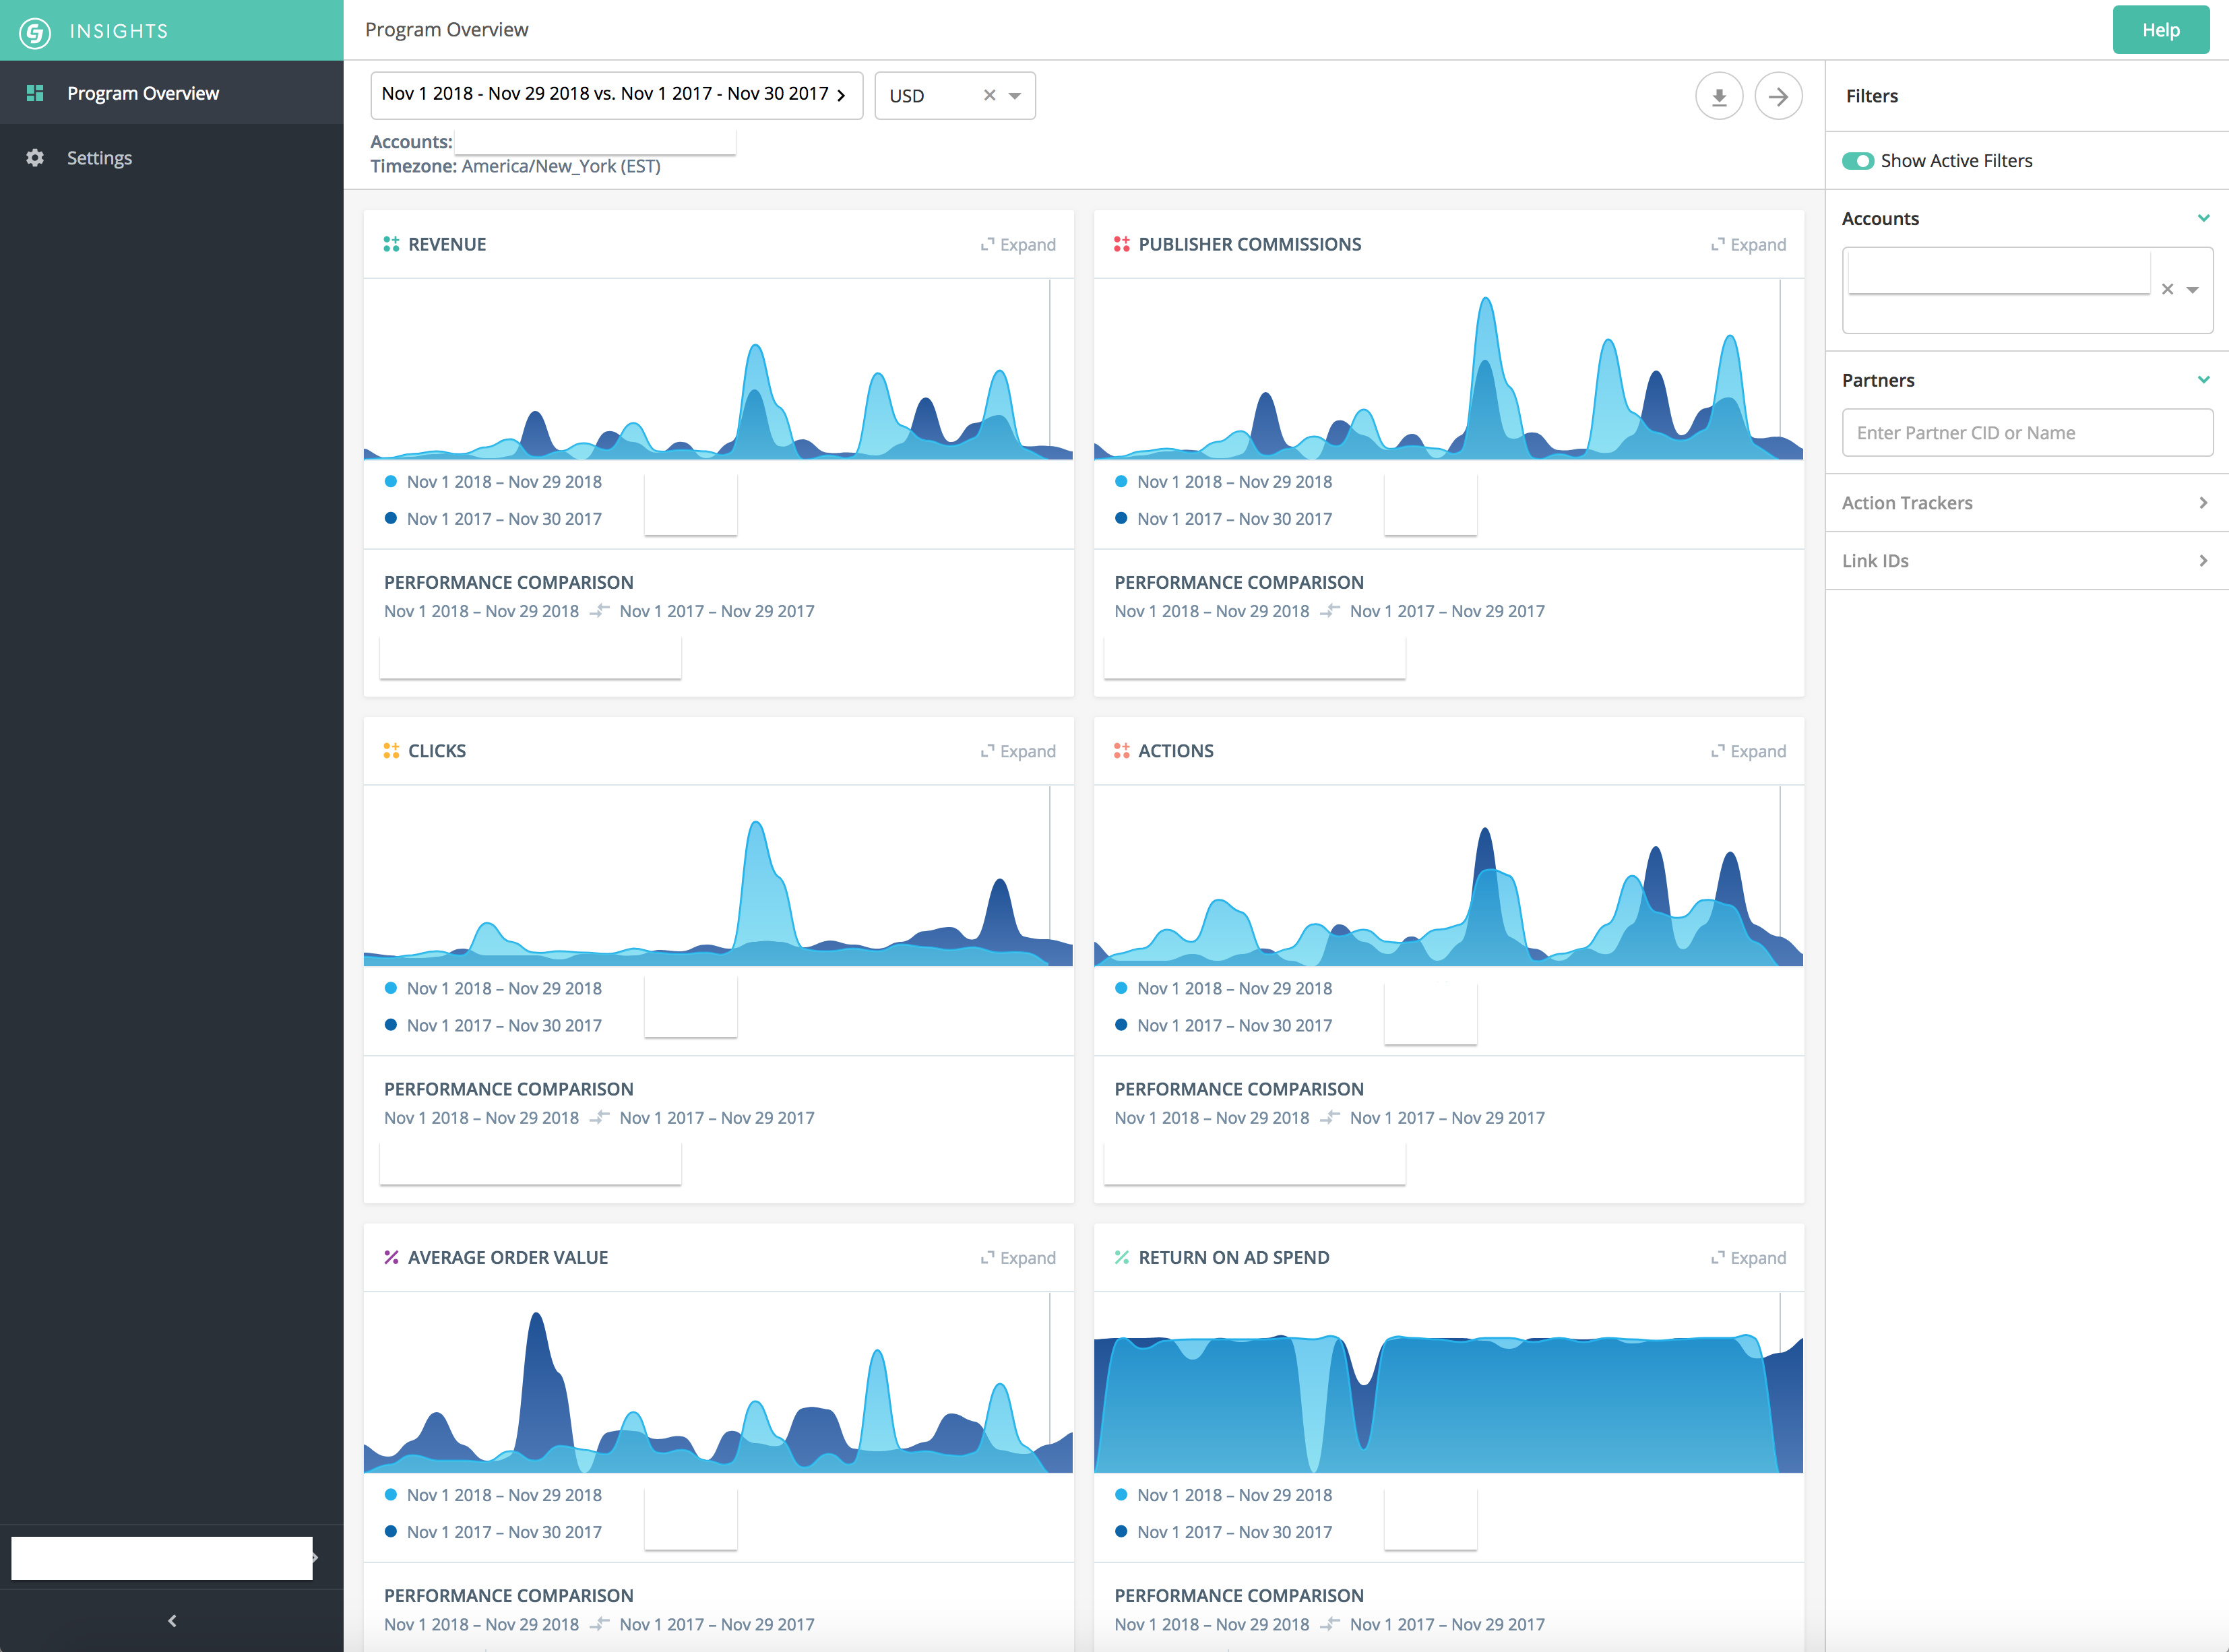The height and width of the screenshot is (1652, 2229).
Task: Click the Return on Ad Spend percent icon
Action: [x=1122, y=1257]
